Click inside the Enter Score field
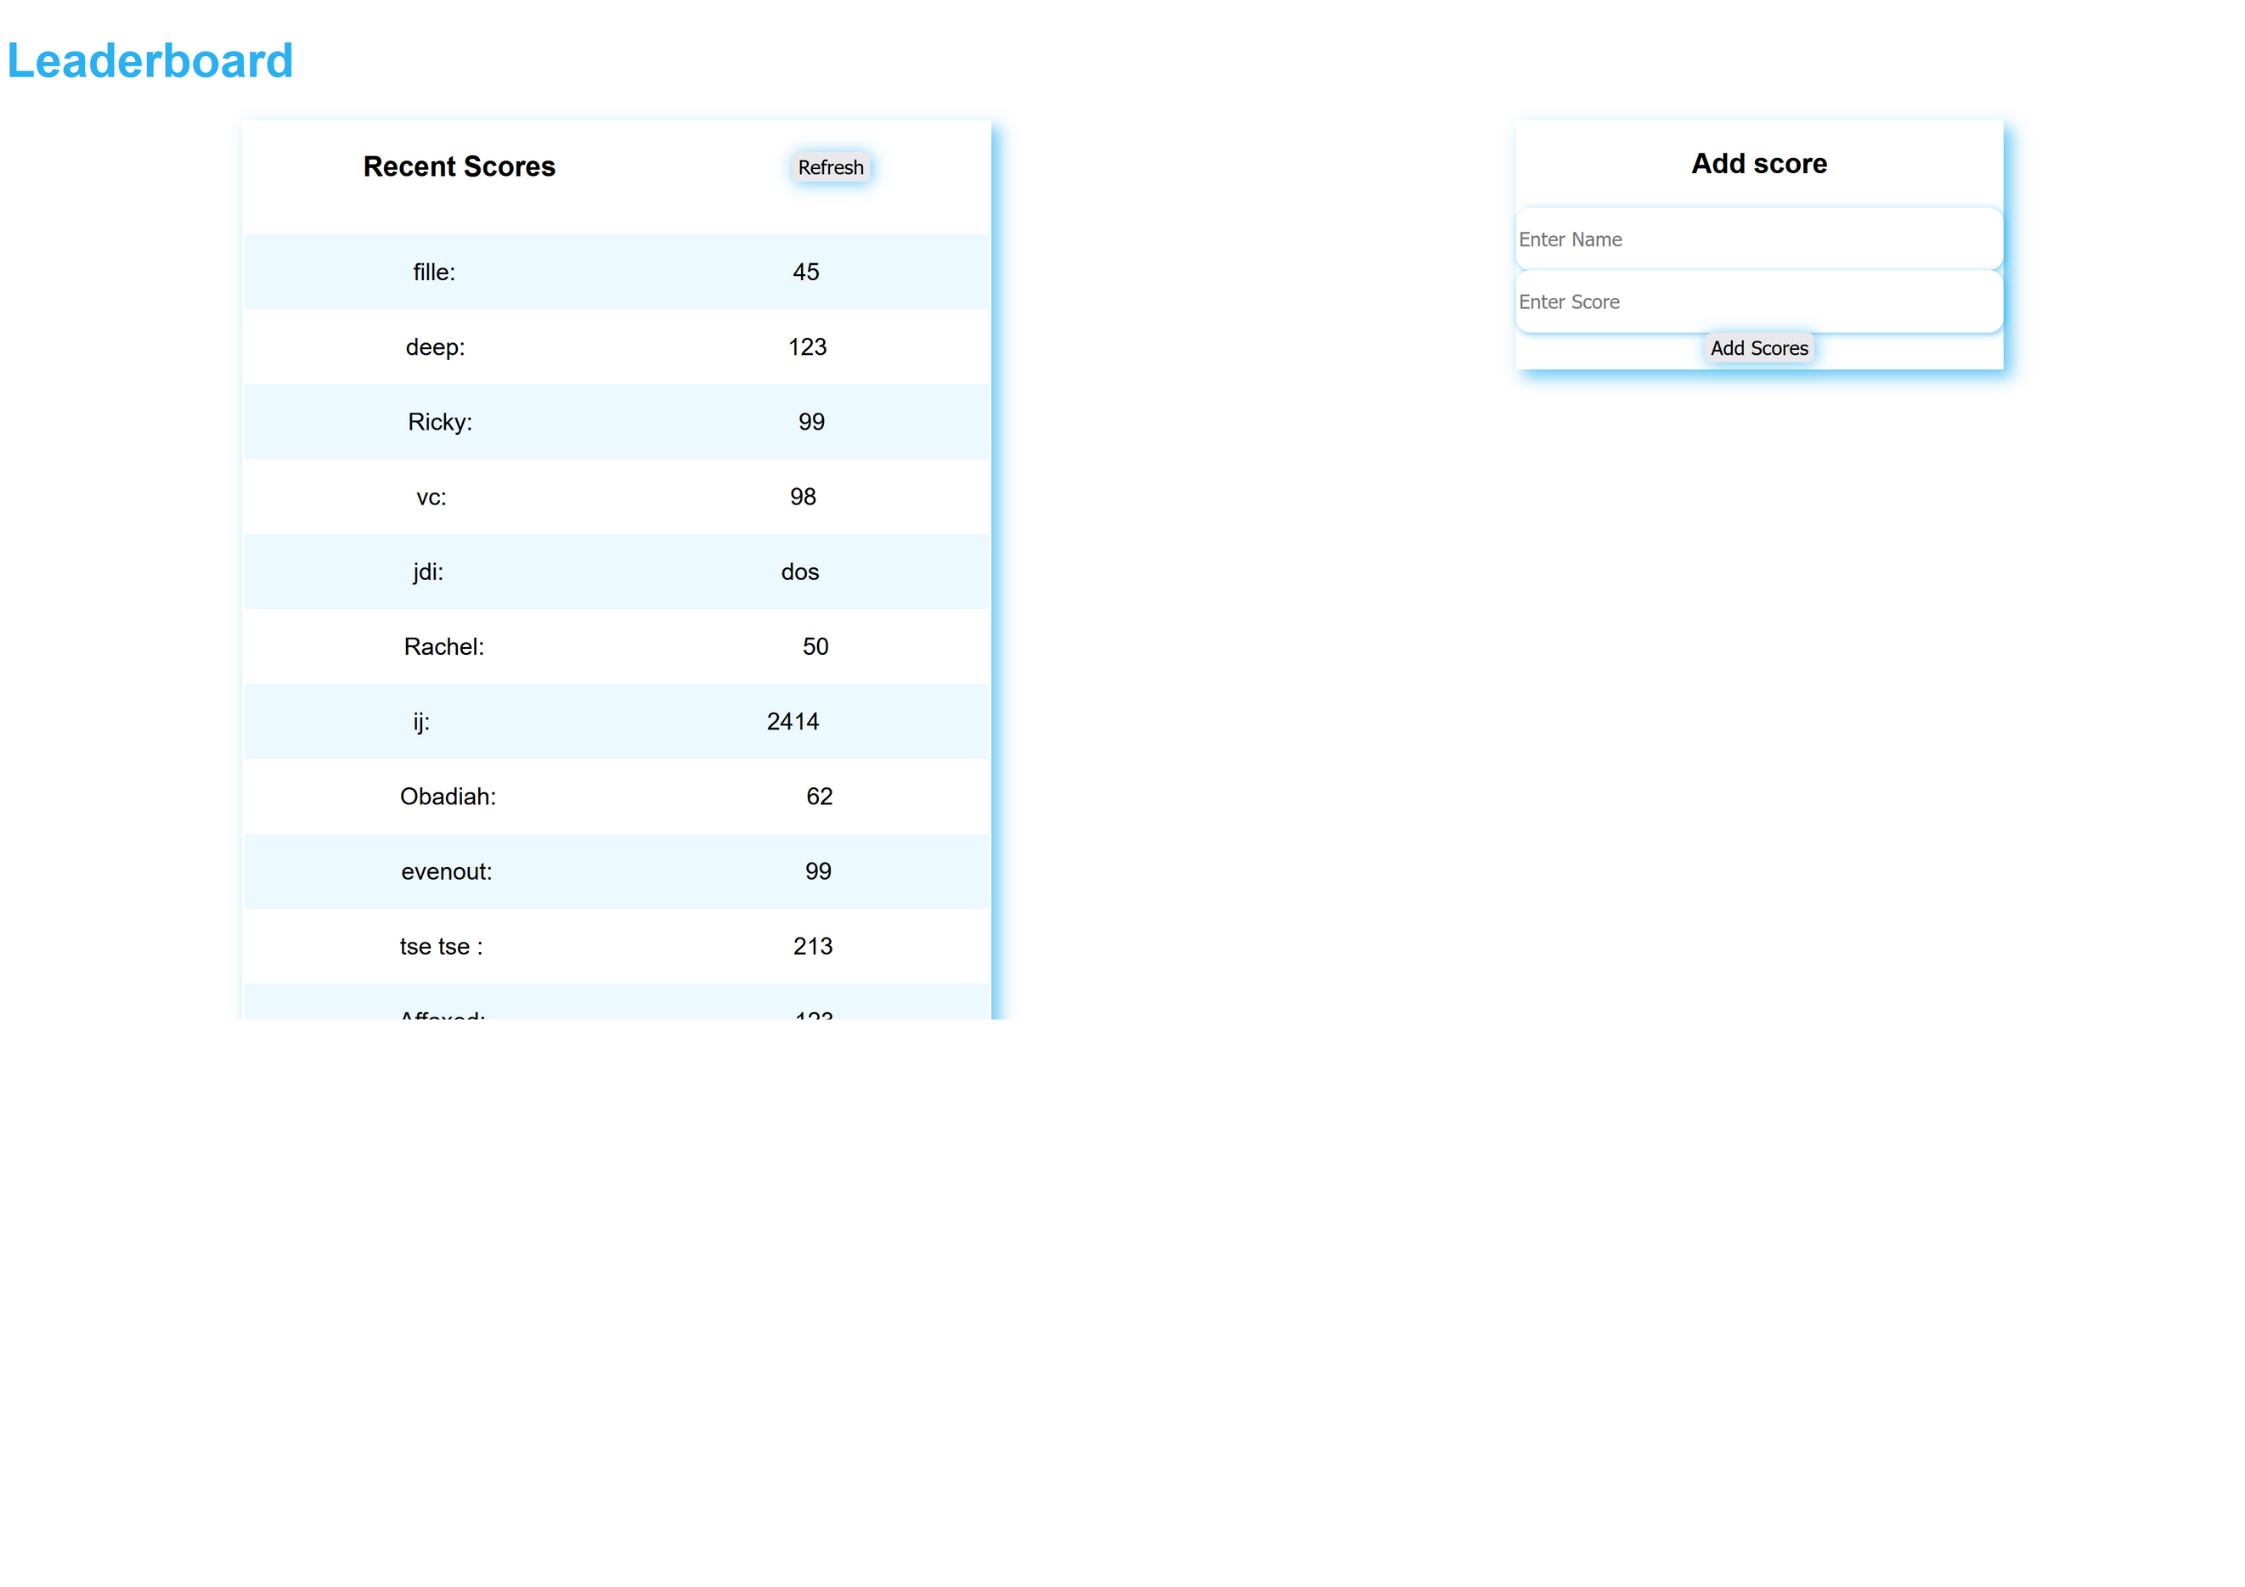 click(1758, 301)
